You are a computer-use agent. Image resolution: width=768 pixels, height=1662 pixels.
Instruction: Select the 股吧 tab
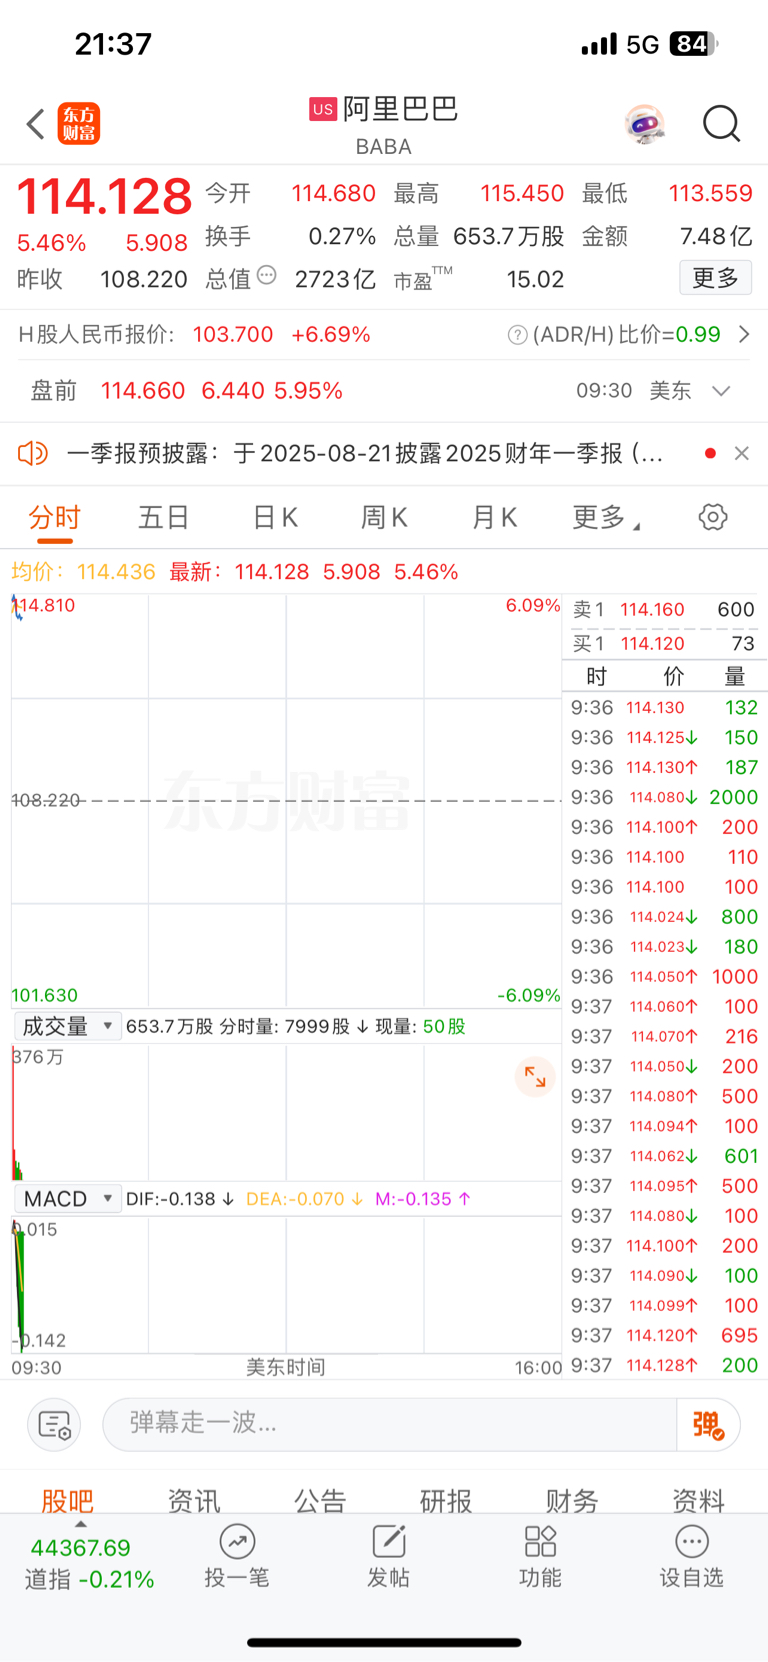[67, 1500]
